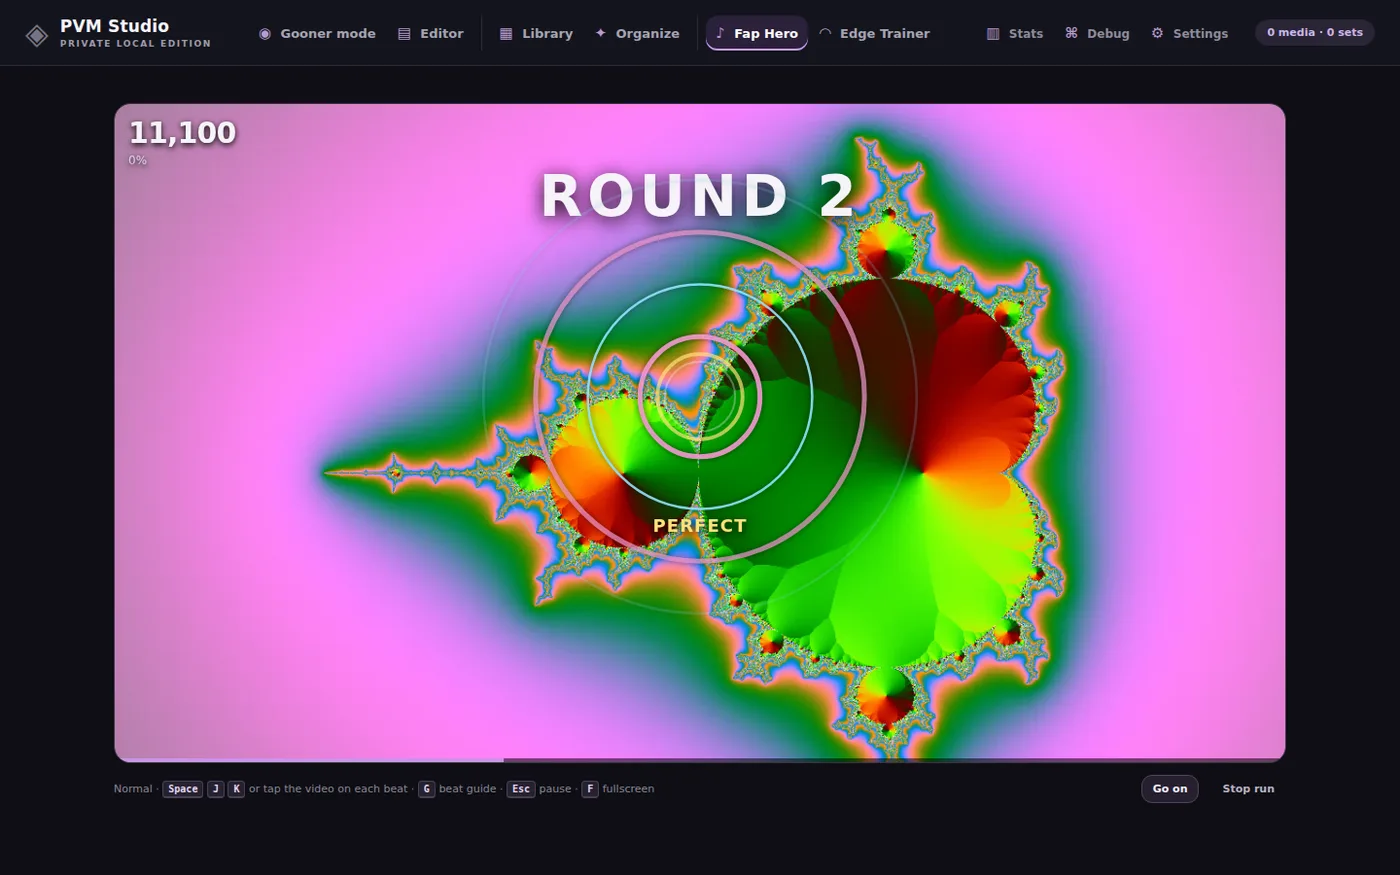Click the 'ROUND 2' heading

[x=699, y=196]
